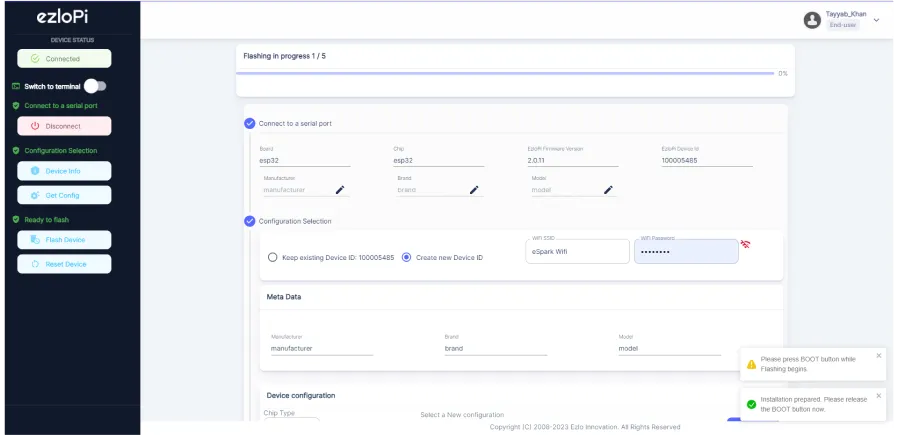
Task: Click the 'Meta Data' heading
Action: pos(283,297)
